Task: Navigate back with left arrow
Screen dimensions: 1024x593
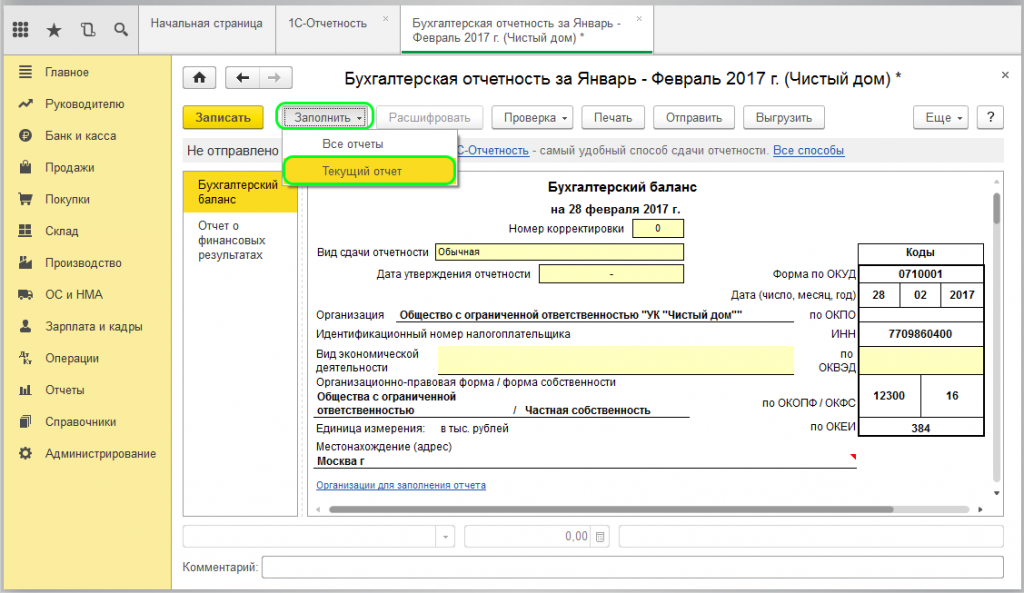Action: (x=242, y=78)
